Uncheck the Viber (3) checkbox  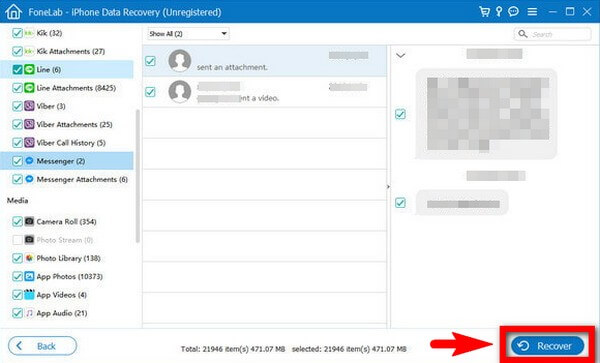pos(17,106)
